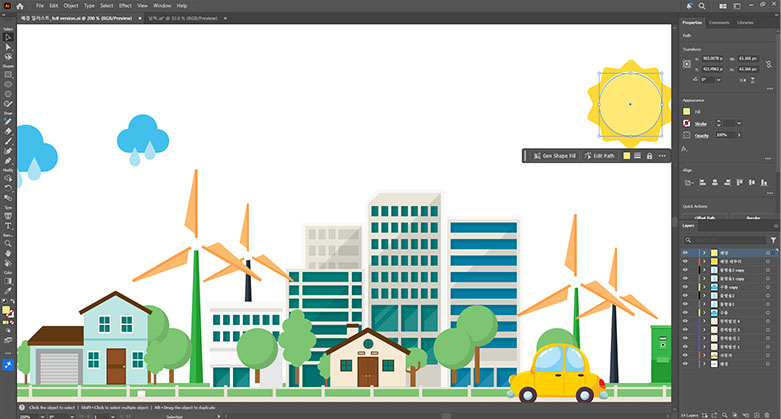
Task: Select the Ellipse tool
Action: [8, 84]
